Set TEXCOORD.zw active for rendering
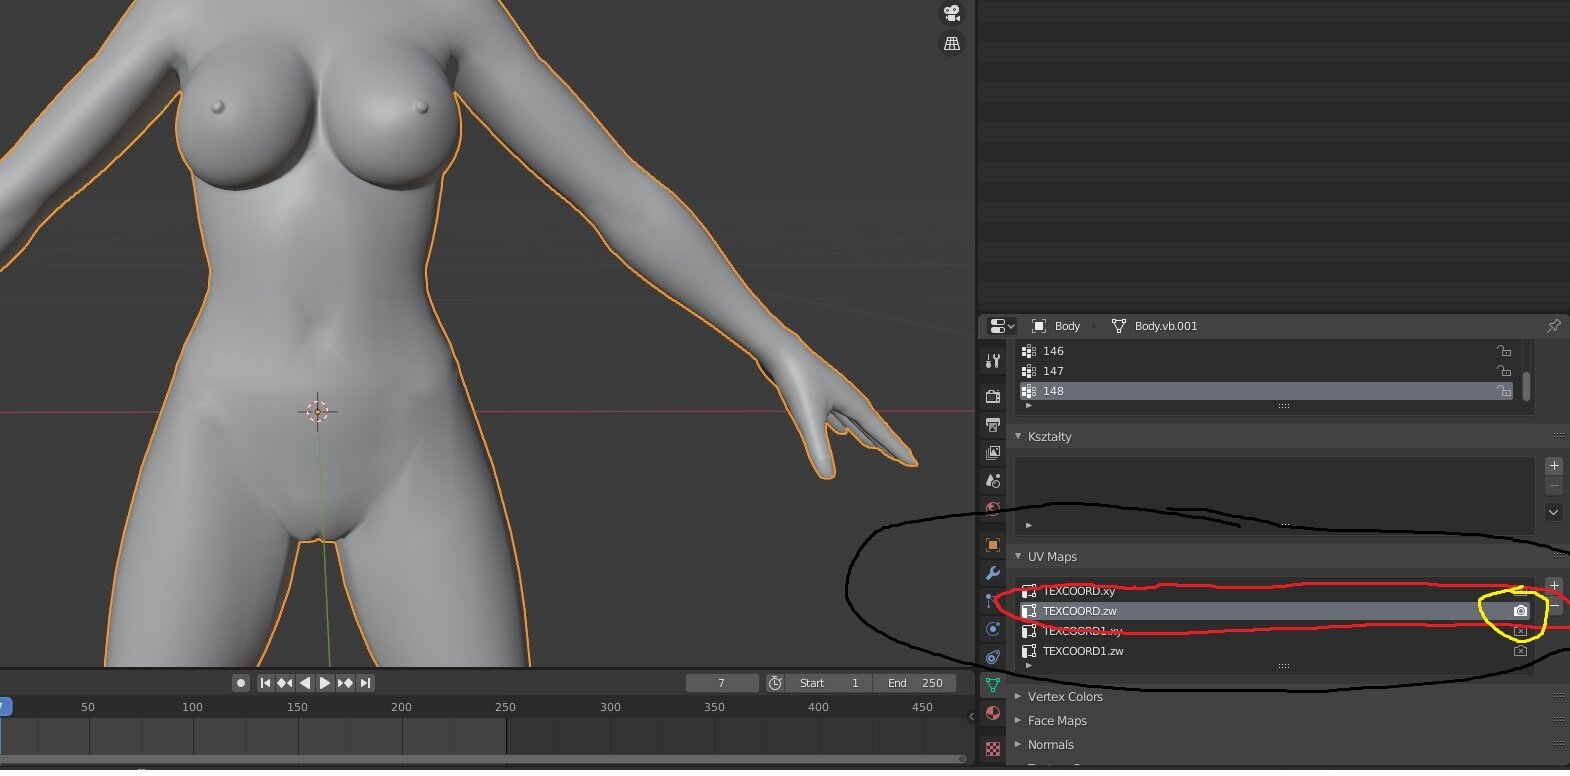 (x=1520, y=611)
